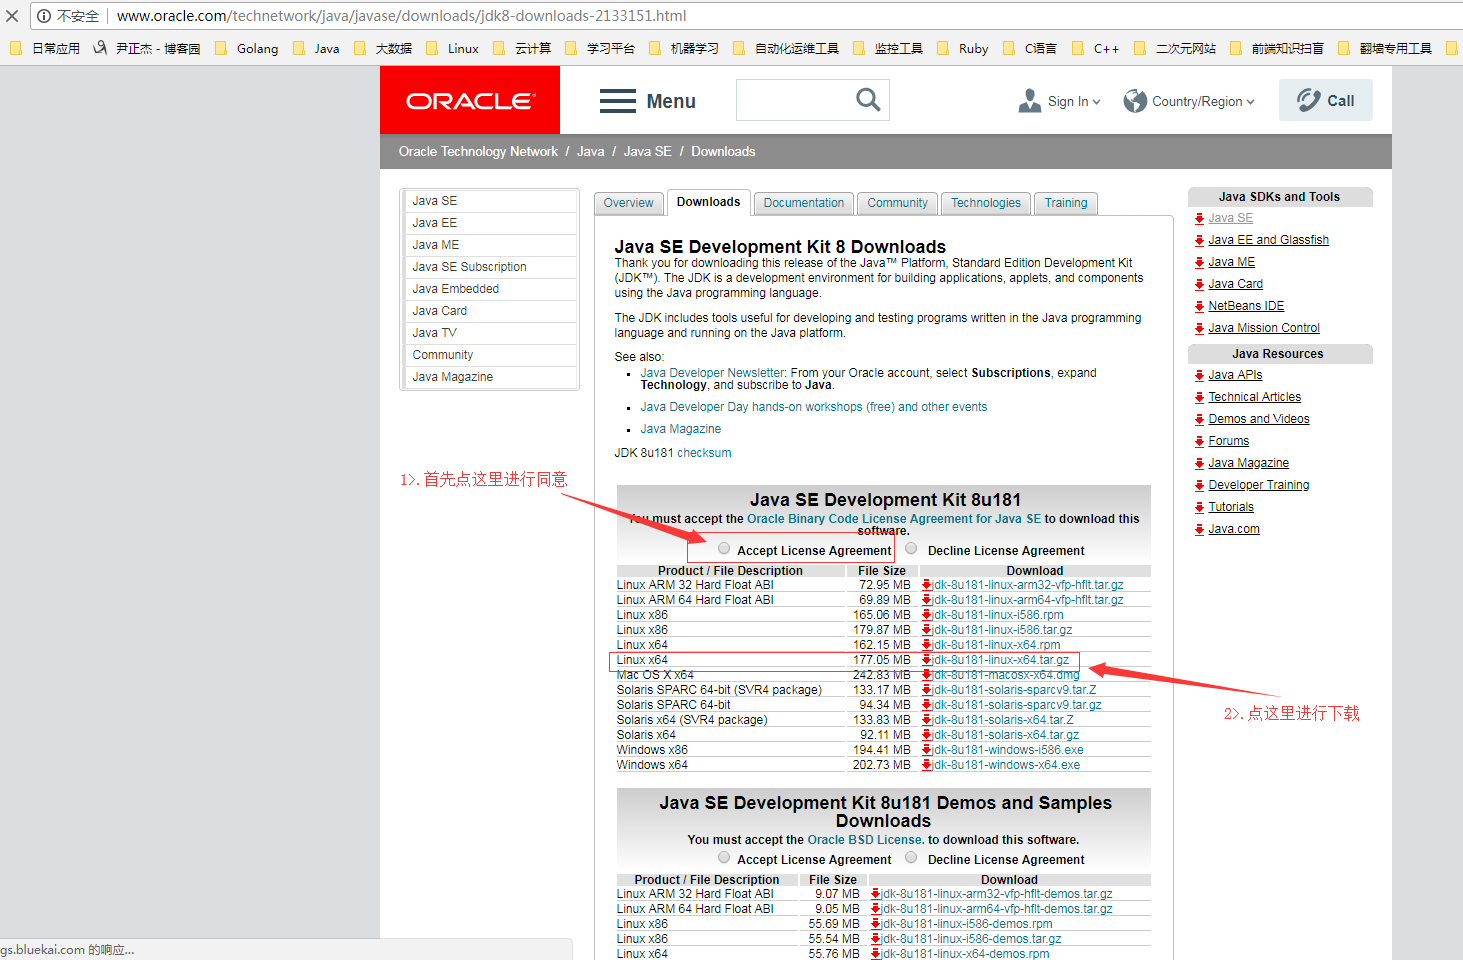Image resolution: width=1463 pixels, height=960 pixels.
Task: Open the Linux bookmark folder
Action: (453, 48)
